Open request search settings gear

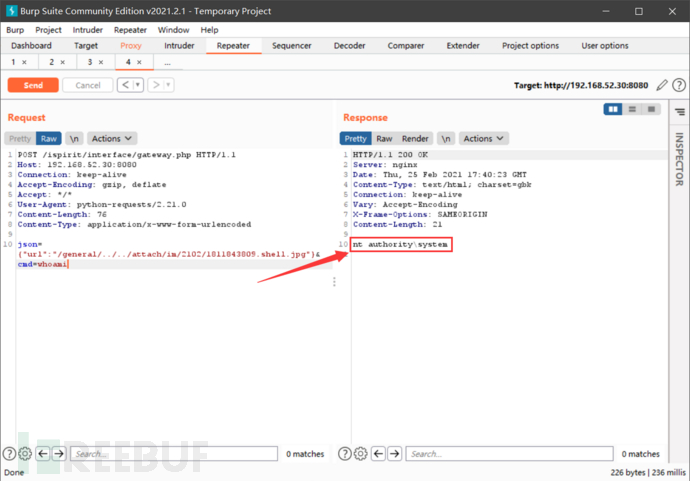(x=25, y=453)
